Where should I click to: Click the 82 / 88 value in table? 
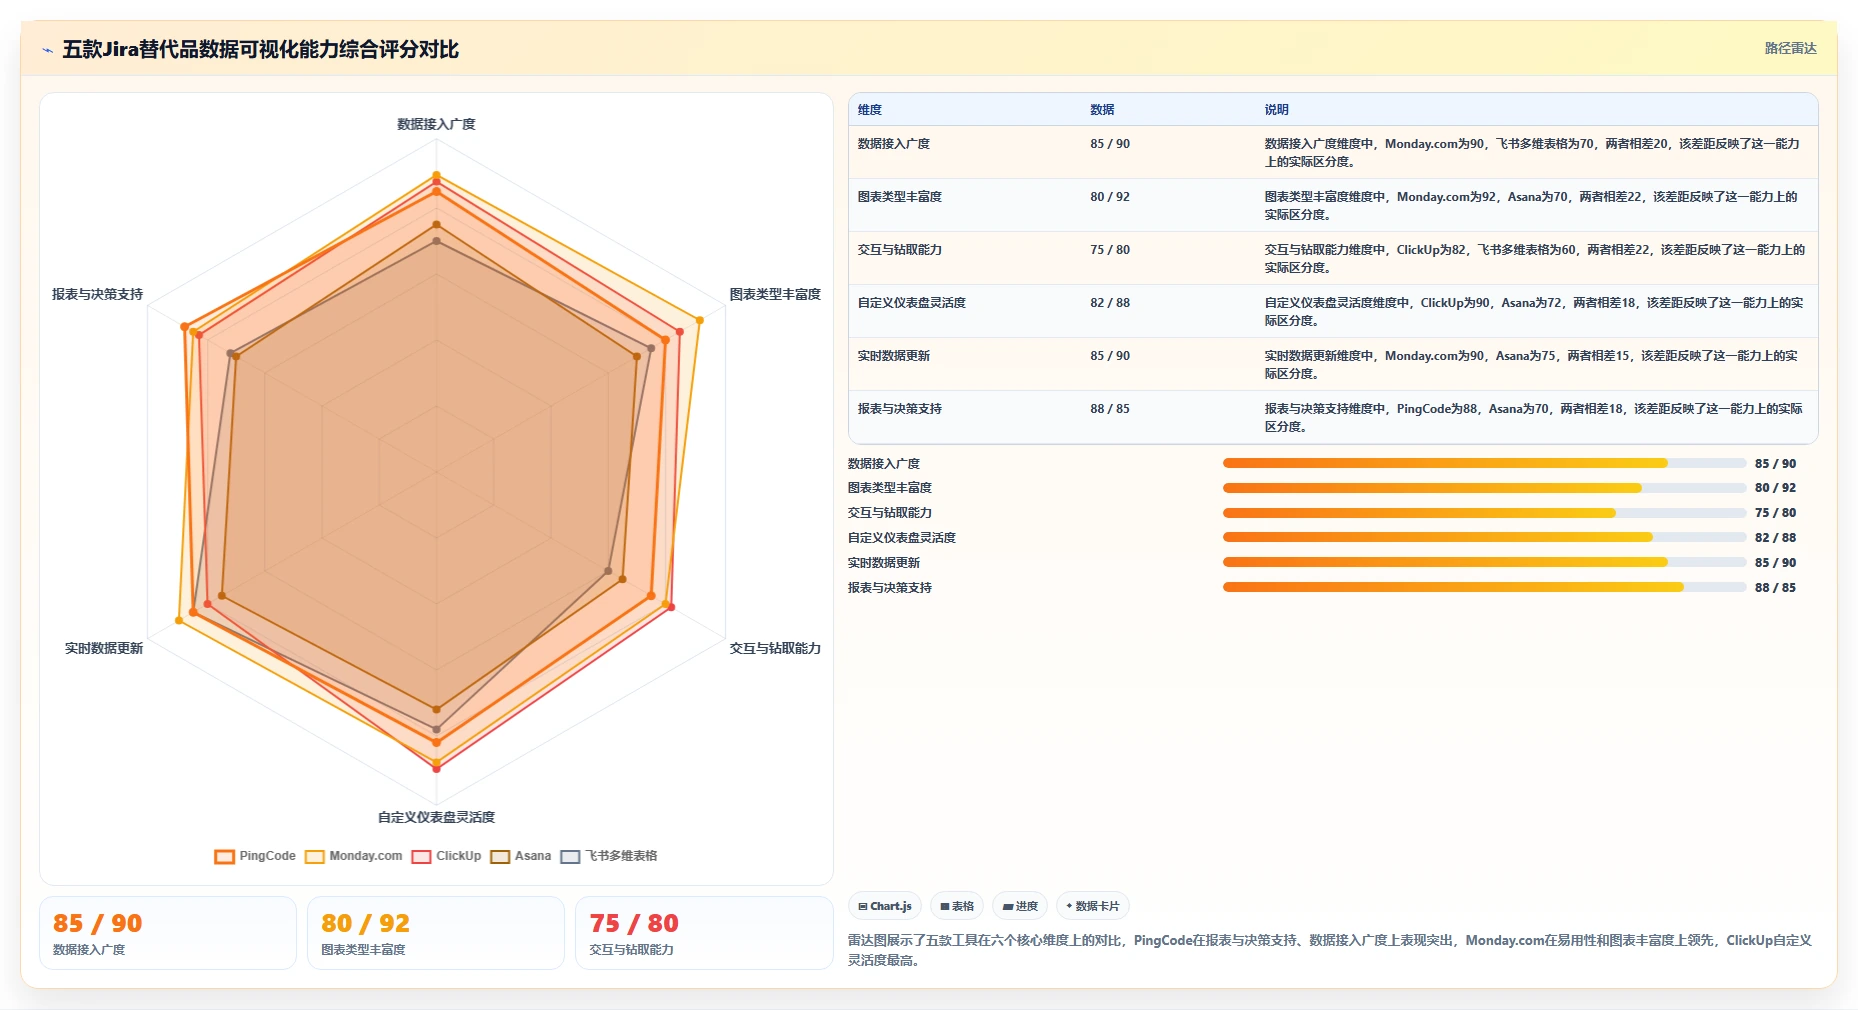[x=1110, y=303]
